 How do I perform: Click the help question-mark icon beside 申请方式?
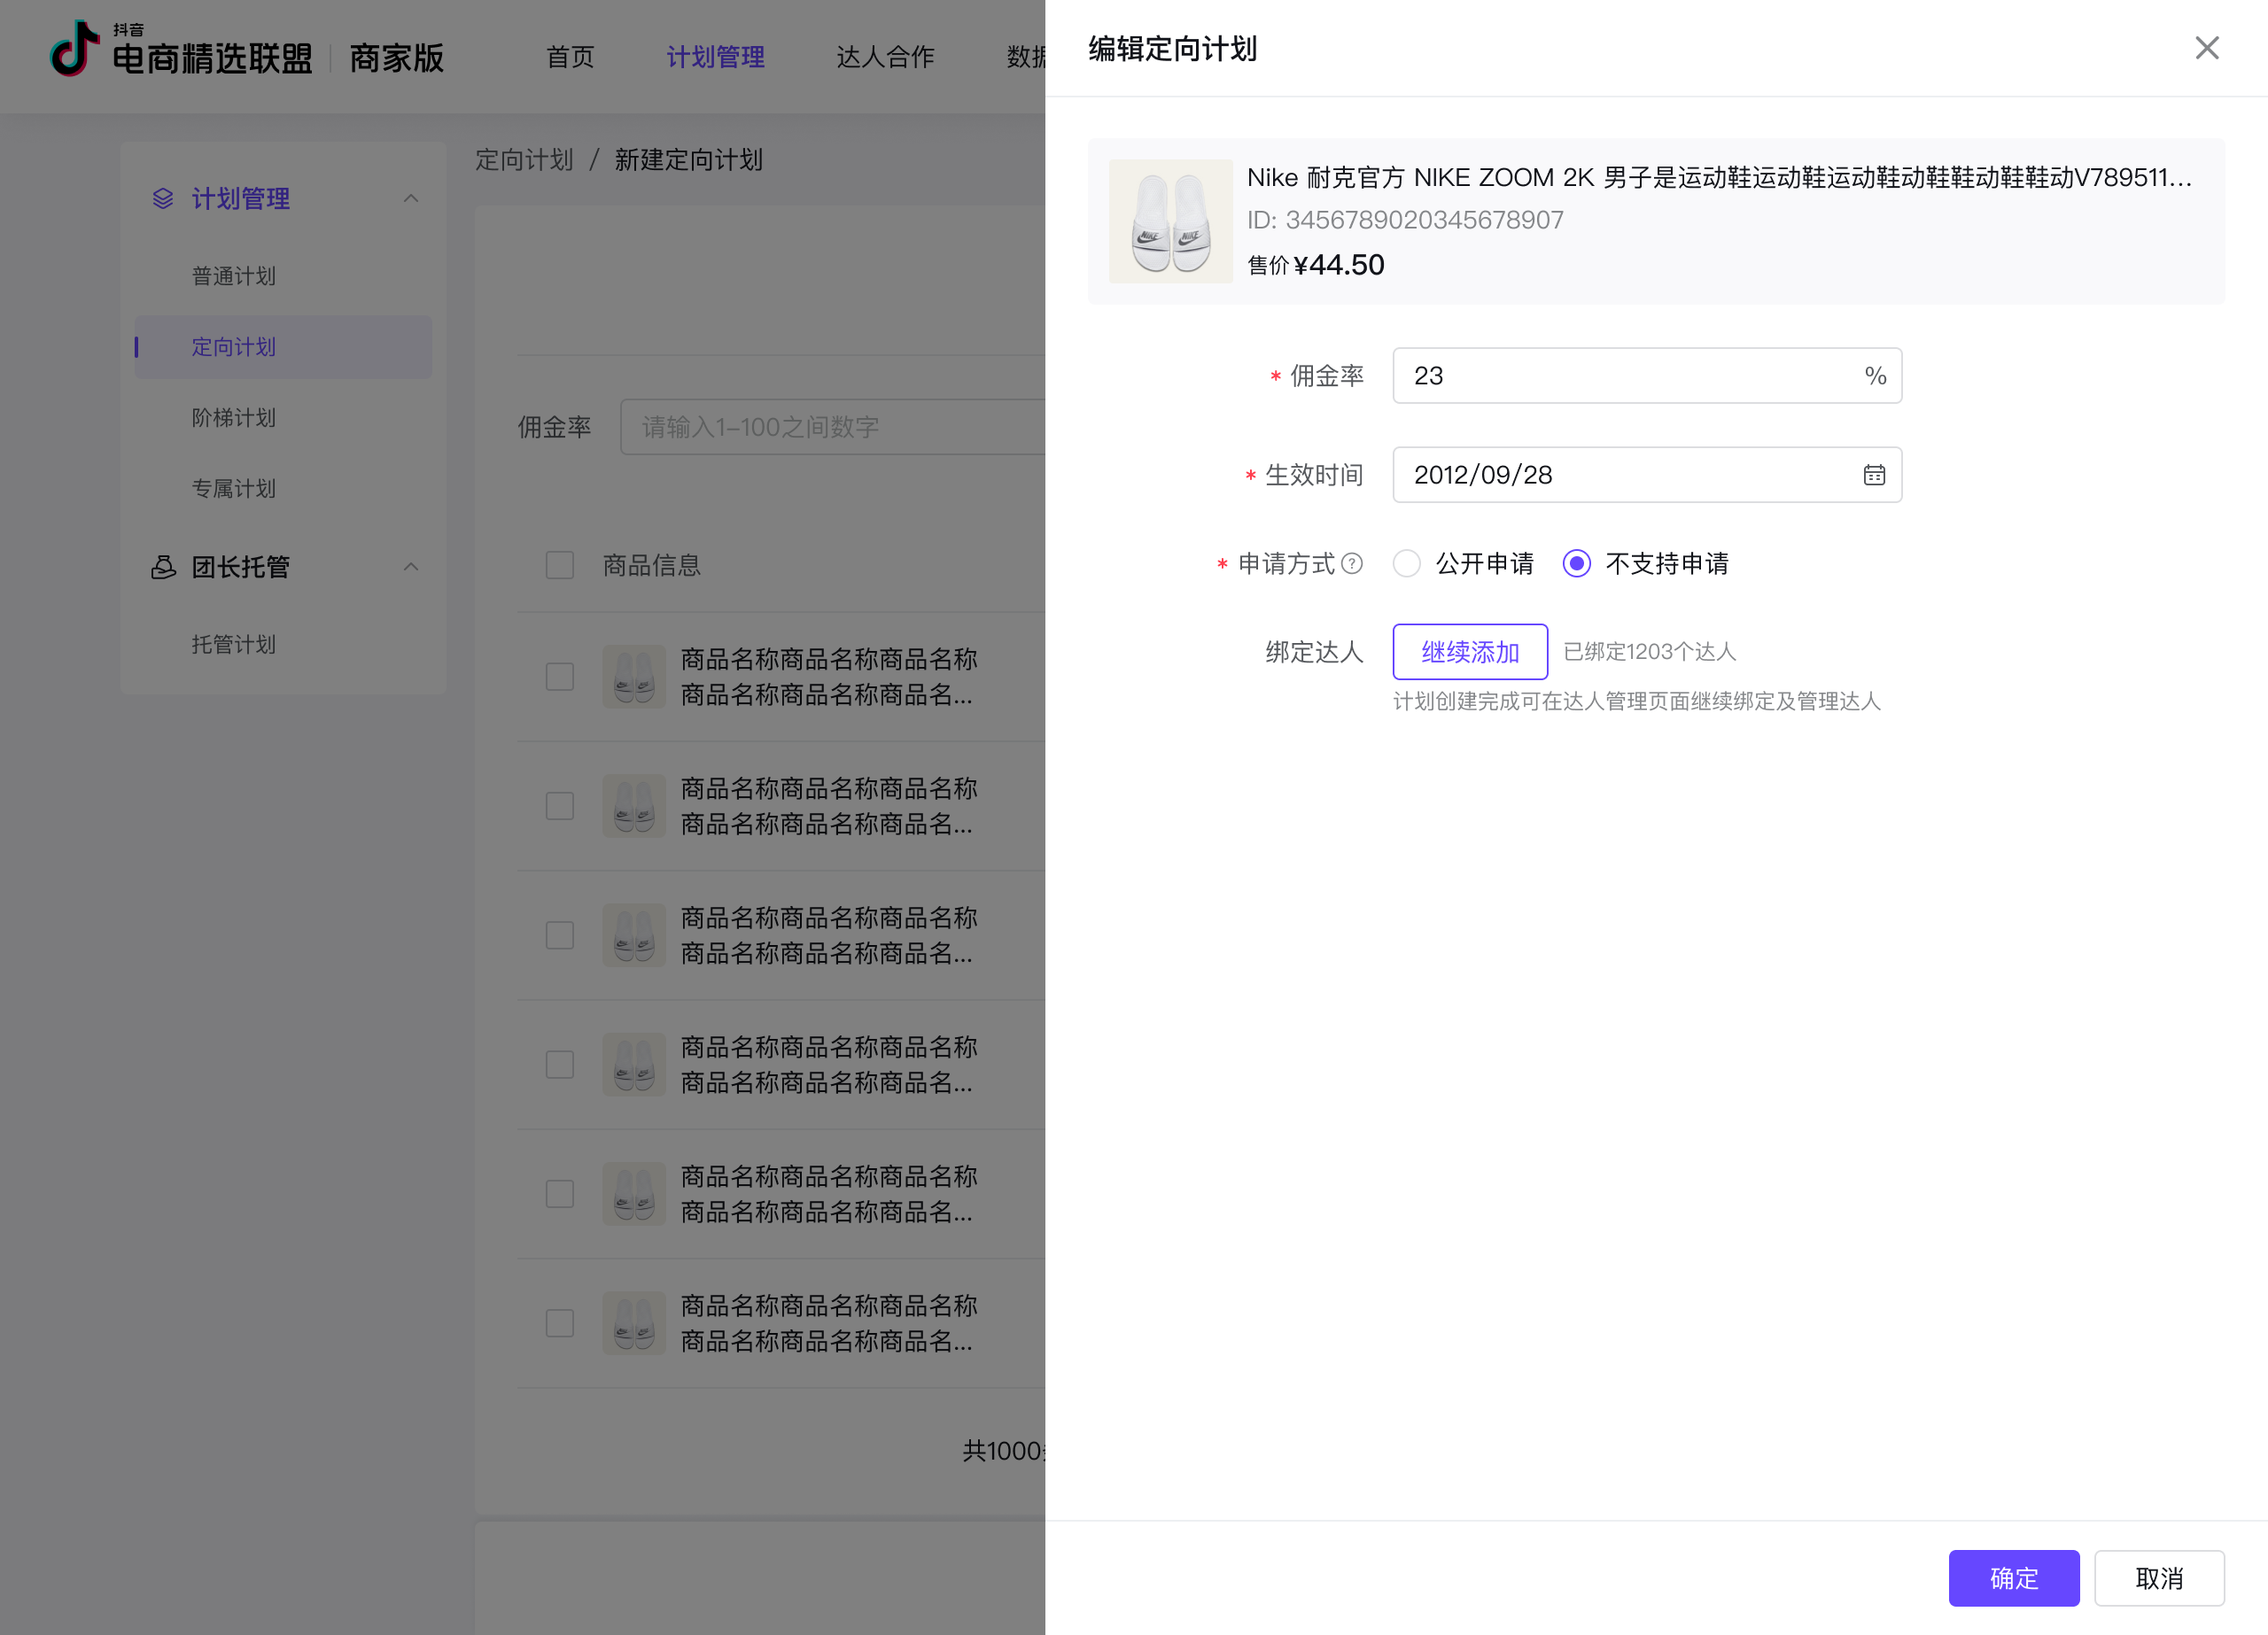click(x=1352, y=563)
